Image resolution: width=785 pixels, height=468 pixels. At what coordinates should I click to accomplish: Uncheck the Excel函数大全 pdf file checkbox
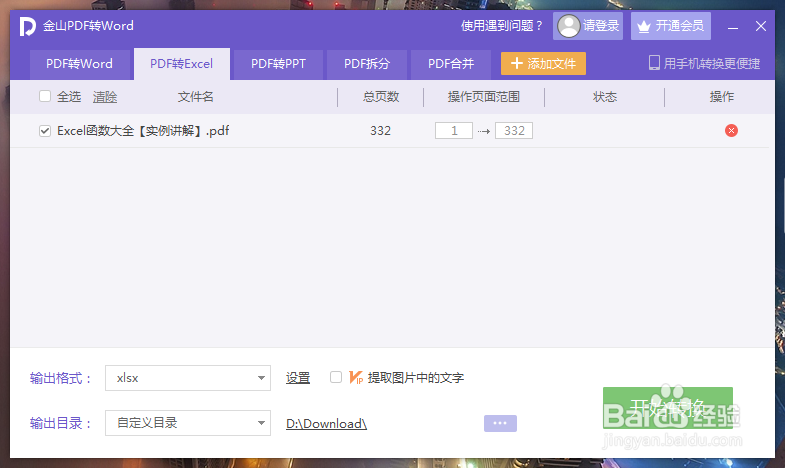tap(45, 131)
